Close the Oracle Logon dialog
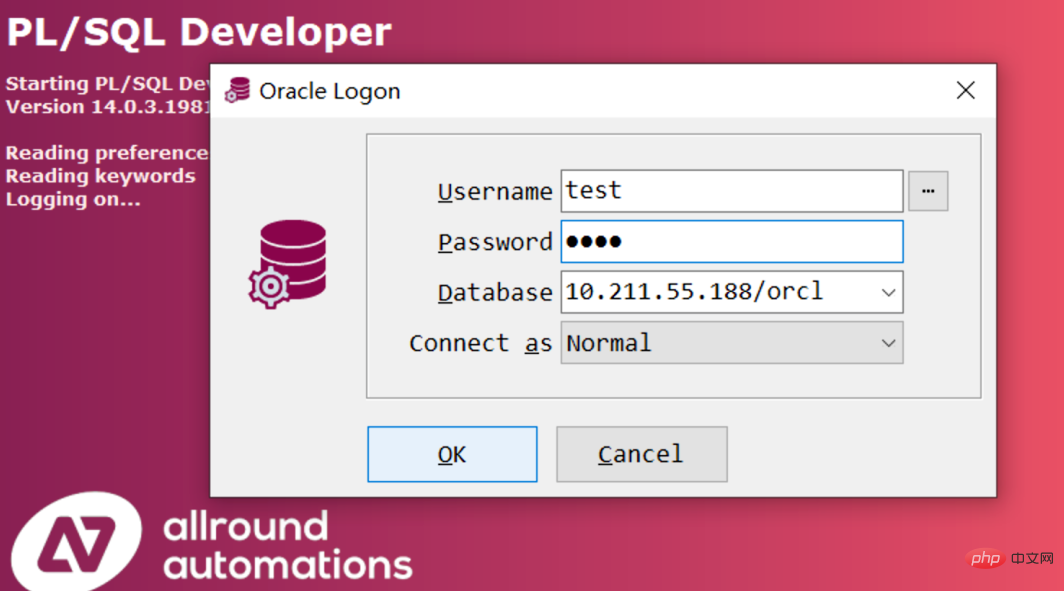Viewport: 1064px width, 591px height. (965, 91)
